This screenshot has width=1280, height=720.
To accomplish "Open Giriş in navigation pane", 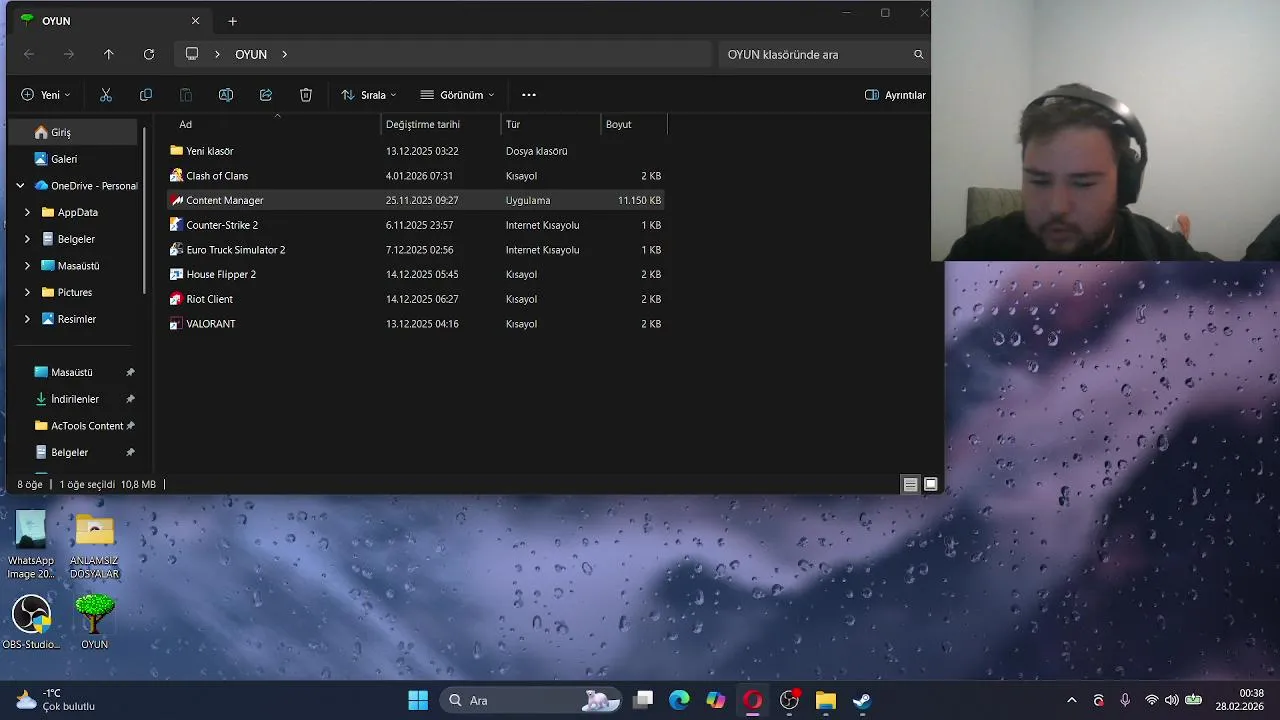I will coord(73,132).
